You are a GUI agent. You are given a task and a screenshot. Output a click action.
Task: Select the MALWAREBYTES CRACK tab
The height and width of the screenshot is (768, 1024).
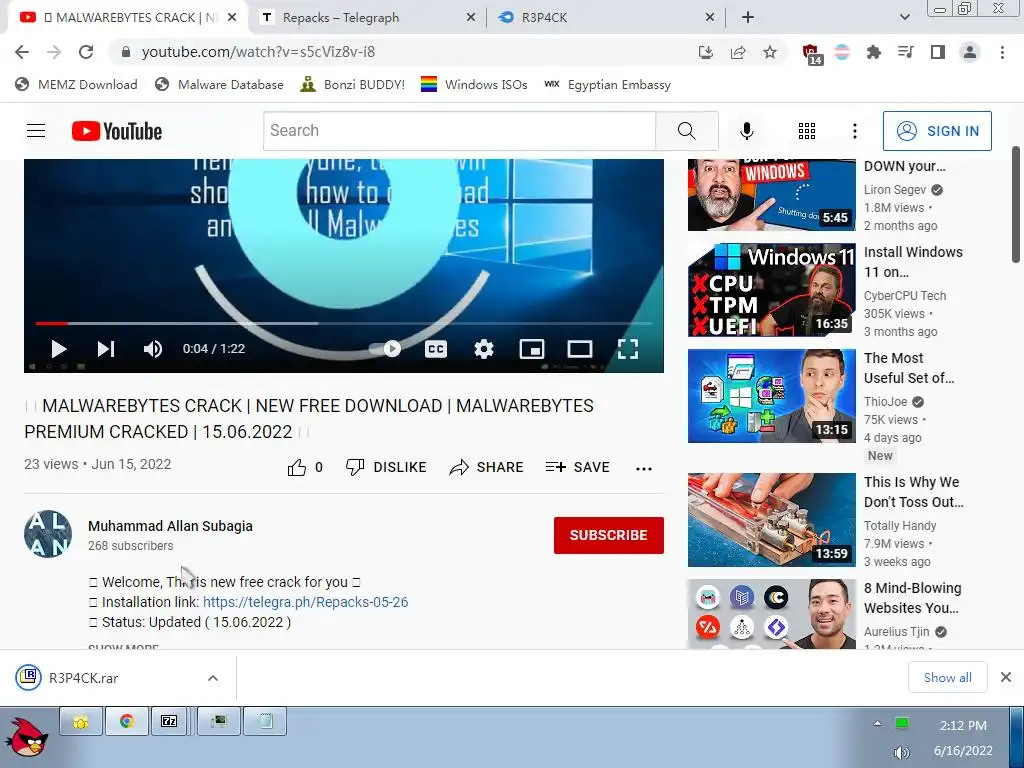click(x=128, y=18)
